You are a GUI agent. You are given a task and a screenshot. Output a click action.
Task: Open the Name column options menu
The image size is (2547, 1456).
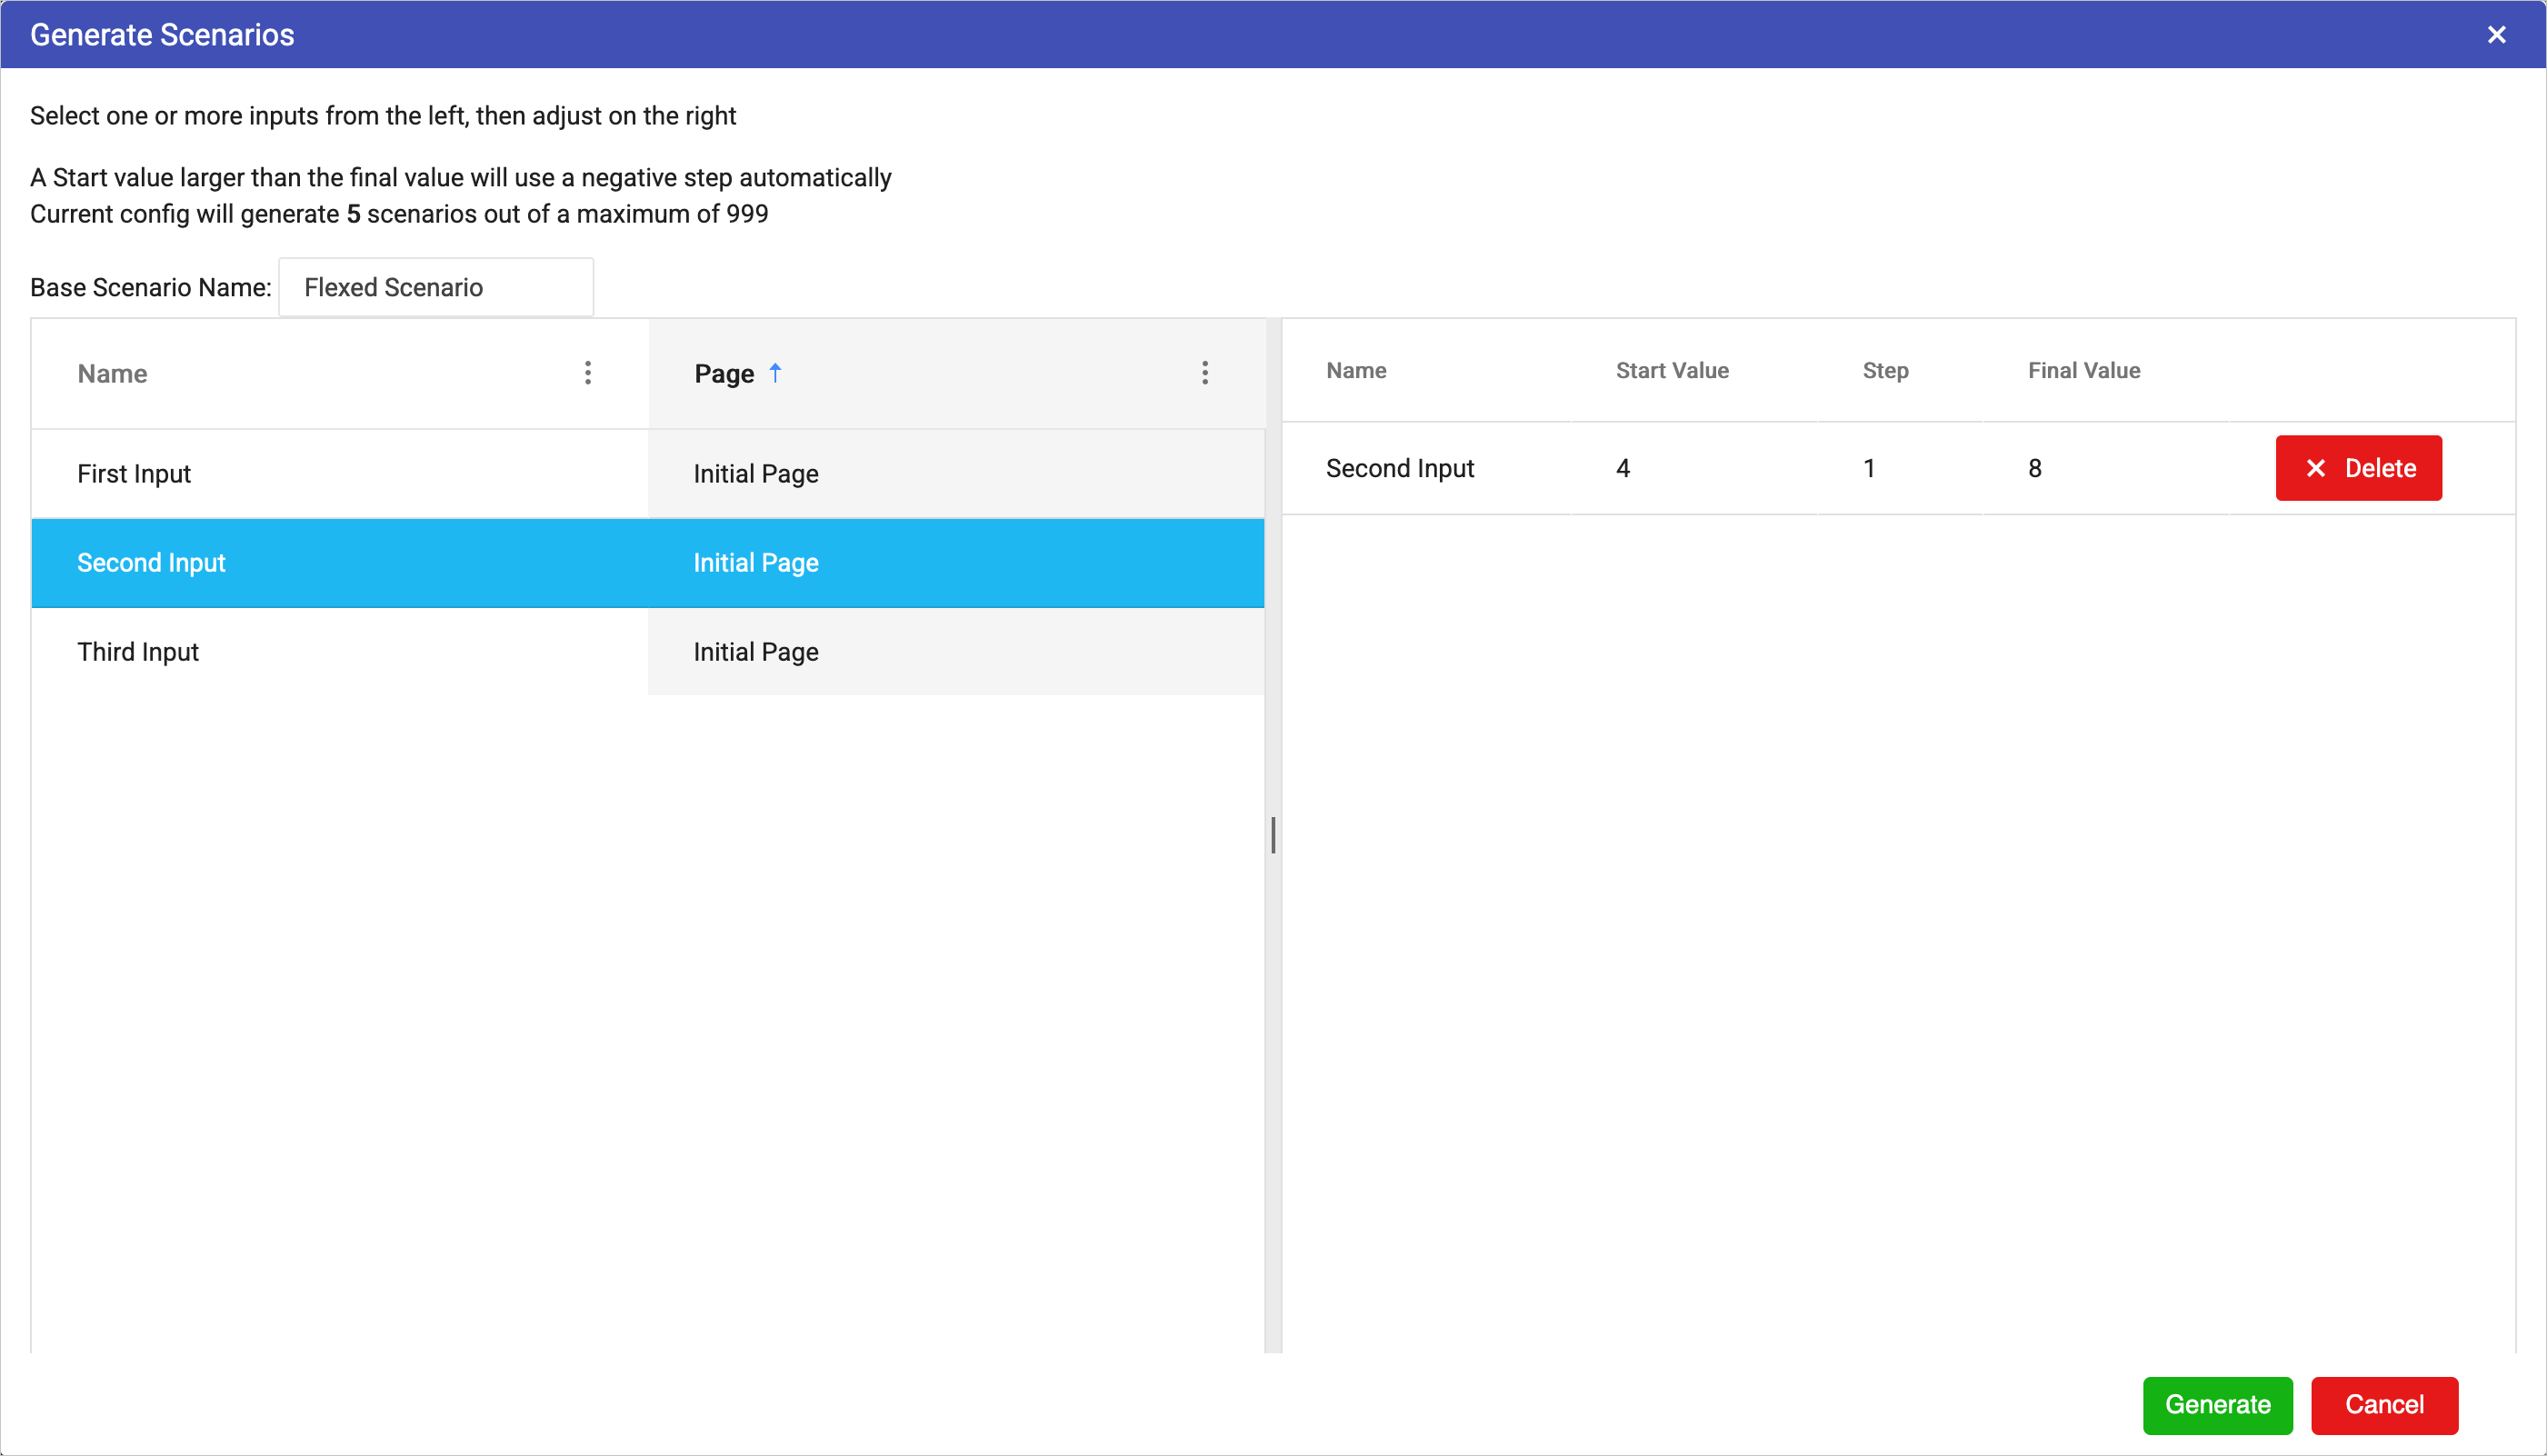click(587, 373)
